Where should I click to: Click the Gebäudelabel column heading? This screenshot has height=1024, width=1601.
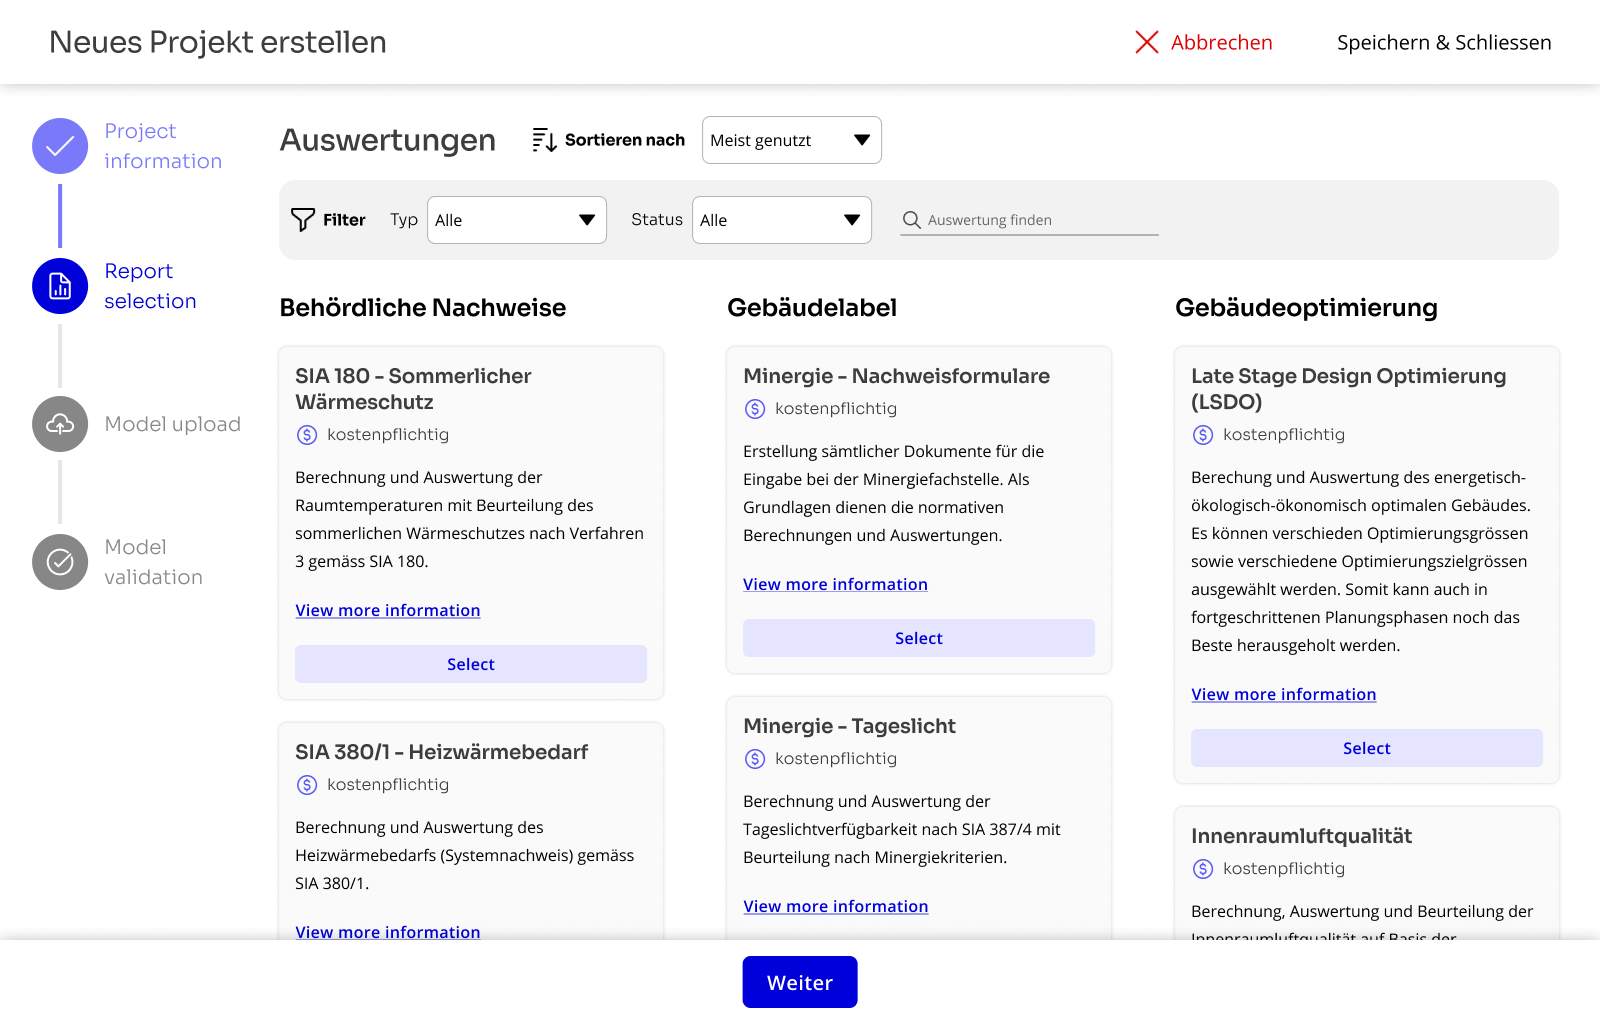pyautogui.click(x=812, y=307)
